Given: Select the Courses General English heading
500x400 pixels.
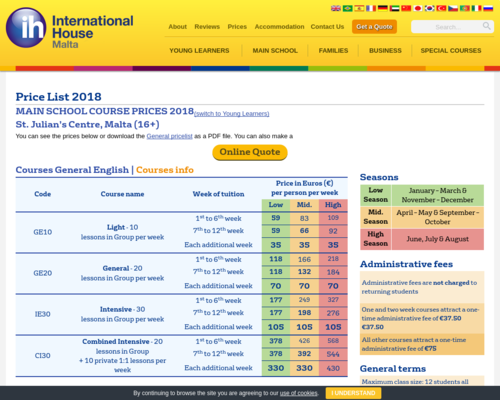Looking at the screenshot, I should (x=72, y=170).
